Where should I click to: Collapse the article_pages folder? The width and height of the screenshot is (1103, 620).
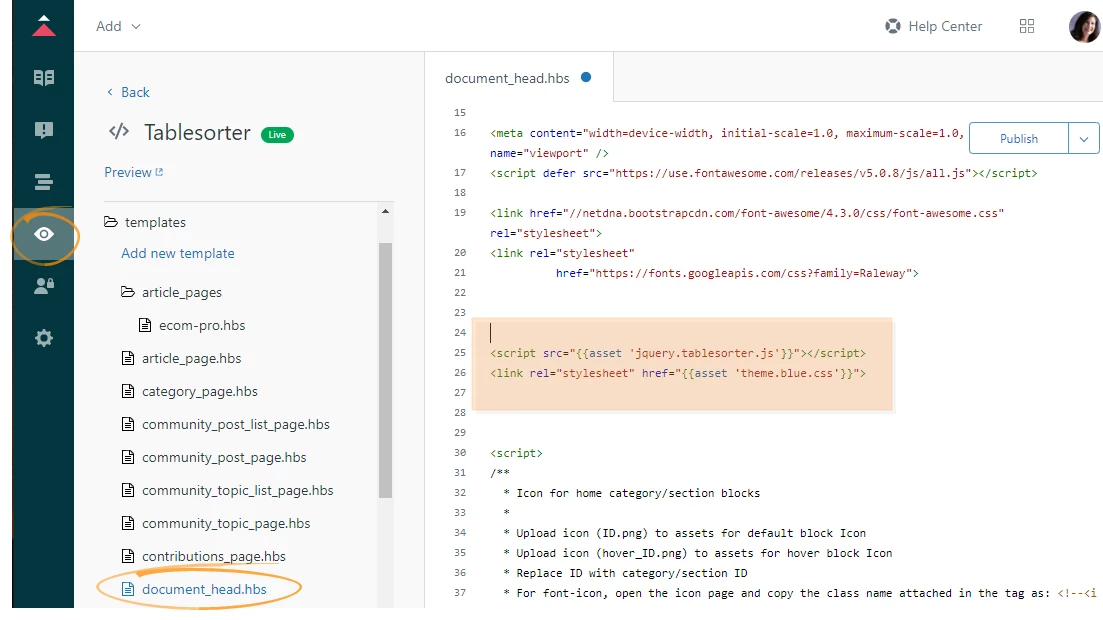tap(172, 291)
